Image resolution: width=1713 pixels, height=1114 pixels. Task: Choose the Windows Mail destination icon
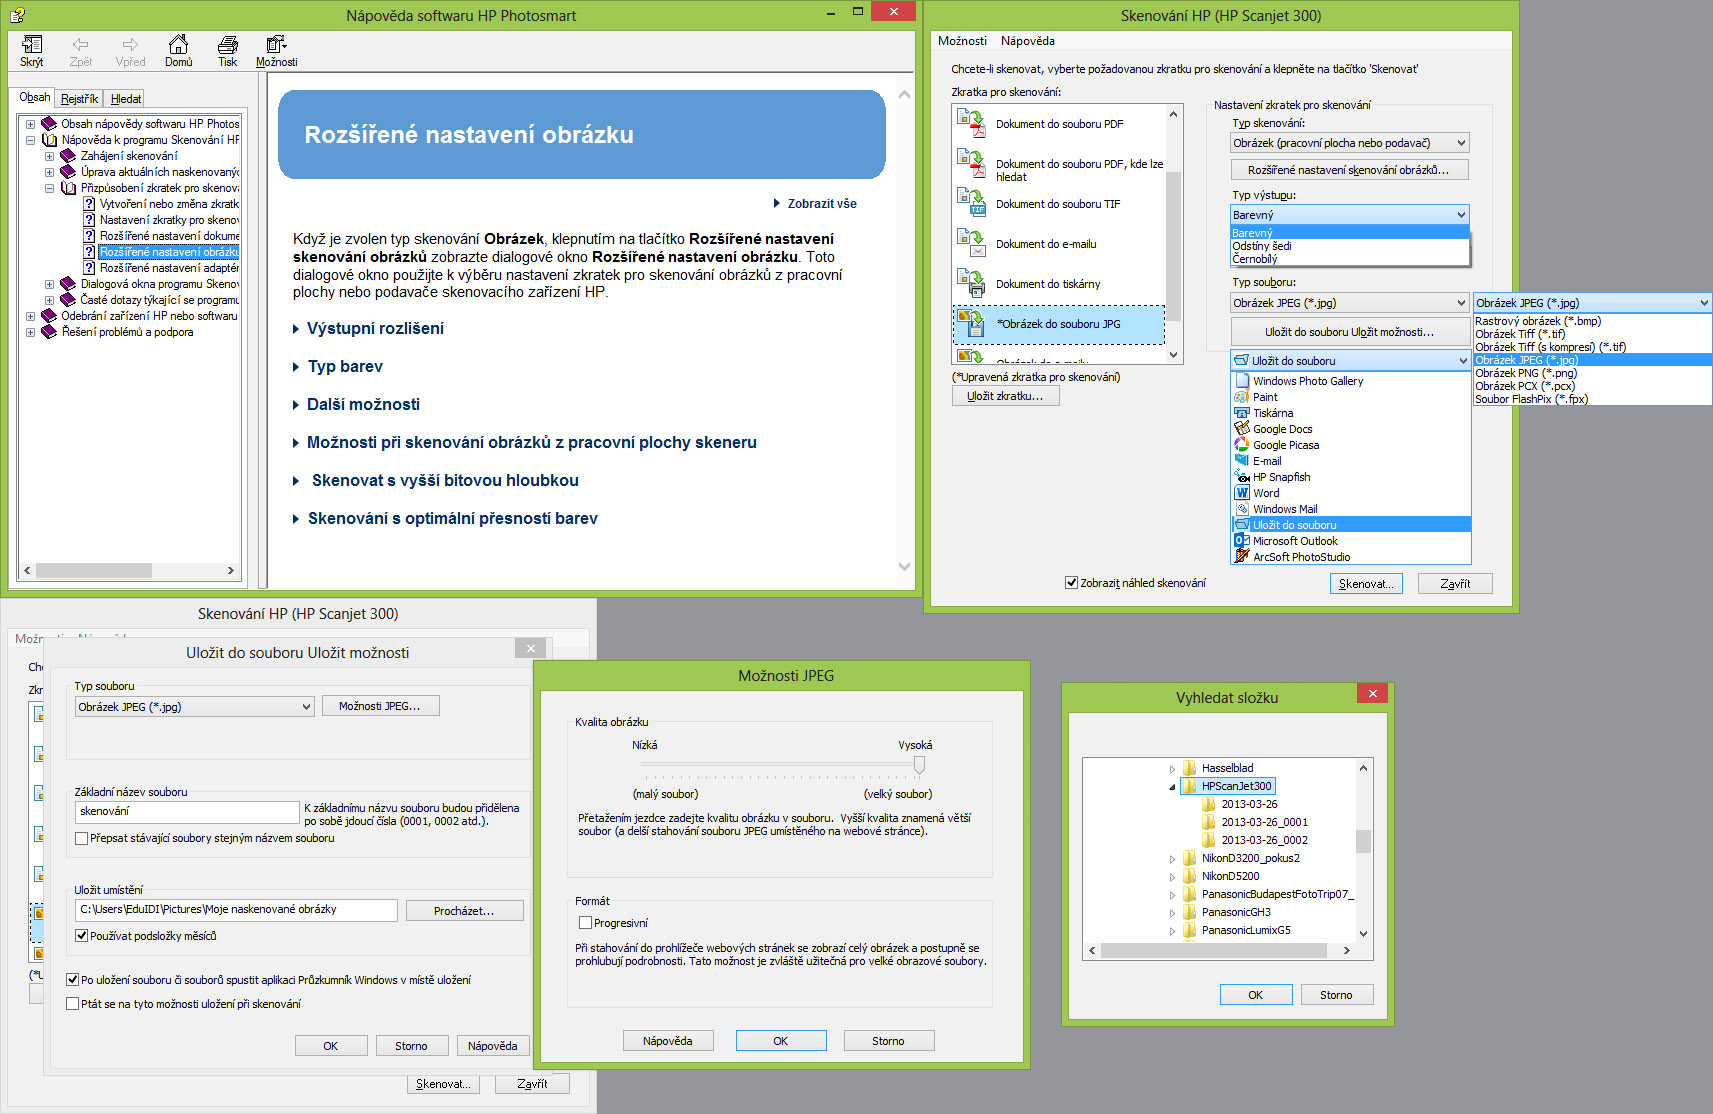click(1242, 509)
